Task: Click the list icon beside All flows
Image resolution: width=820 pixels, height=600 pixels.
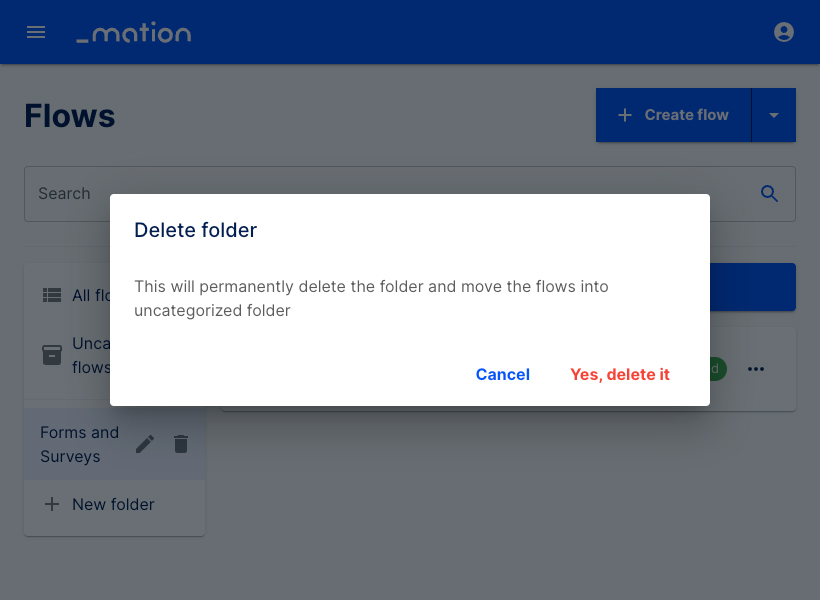Action: [51, 294]
